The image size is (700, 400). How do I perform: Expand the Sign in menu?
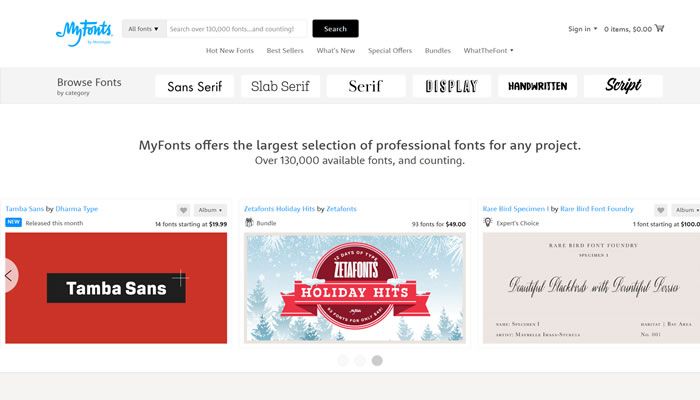point(582,29)
